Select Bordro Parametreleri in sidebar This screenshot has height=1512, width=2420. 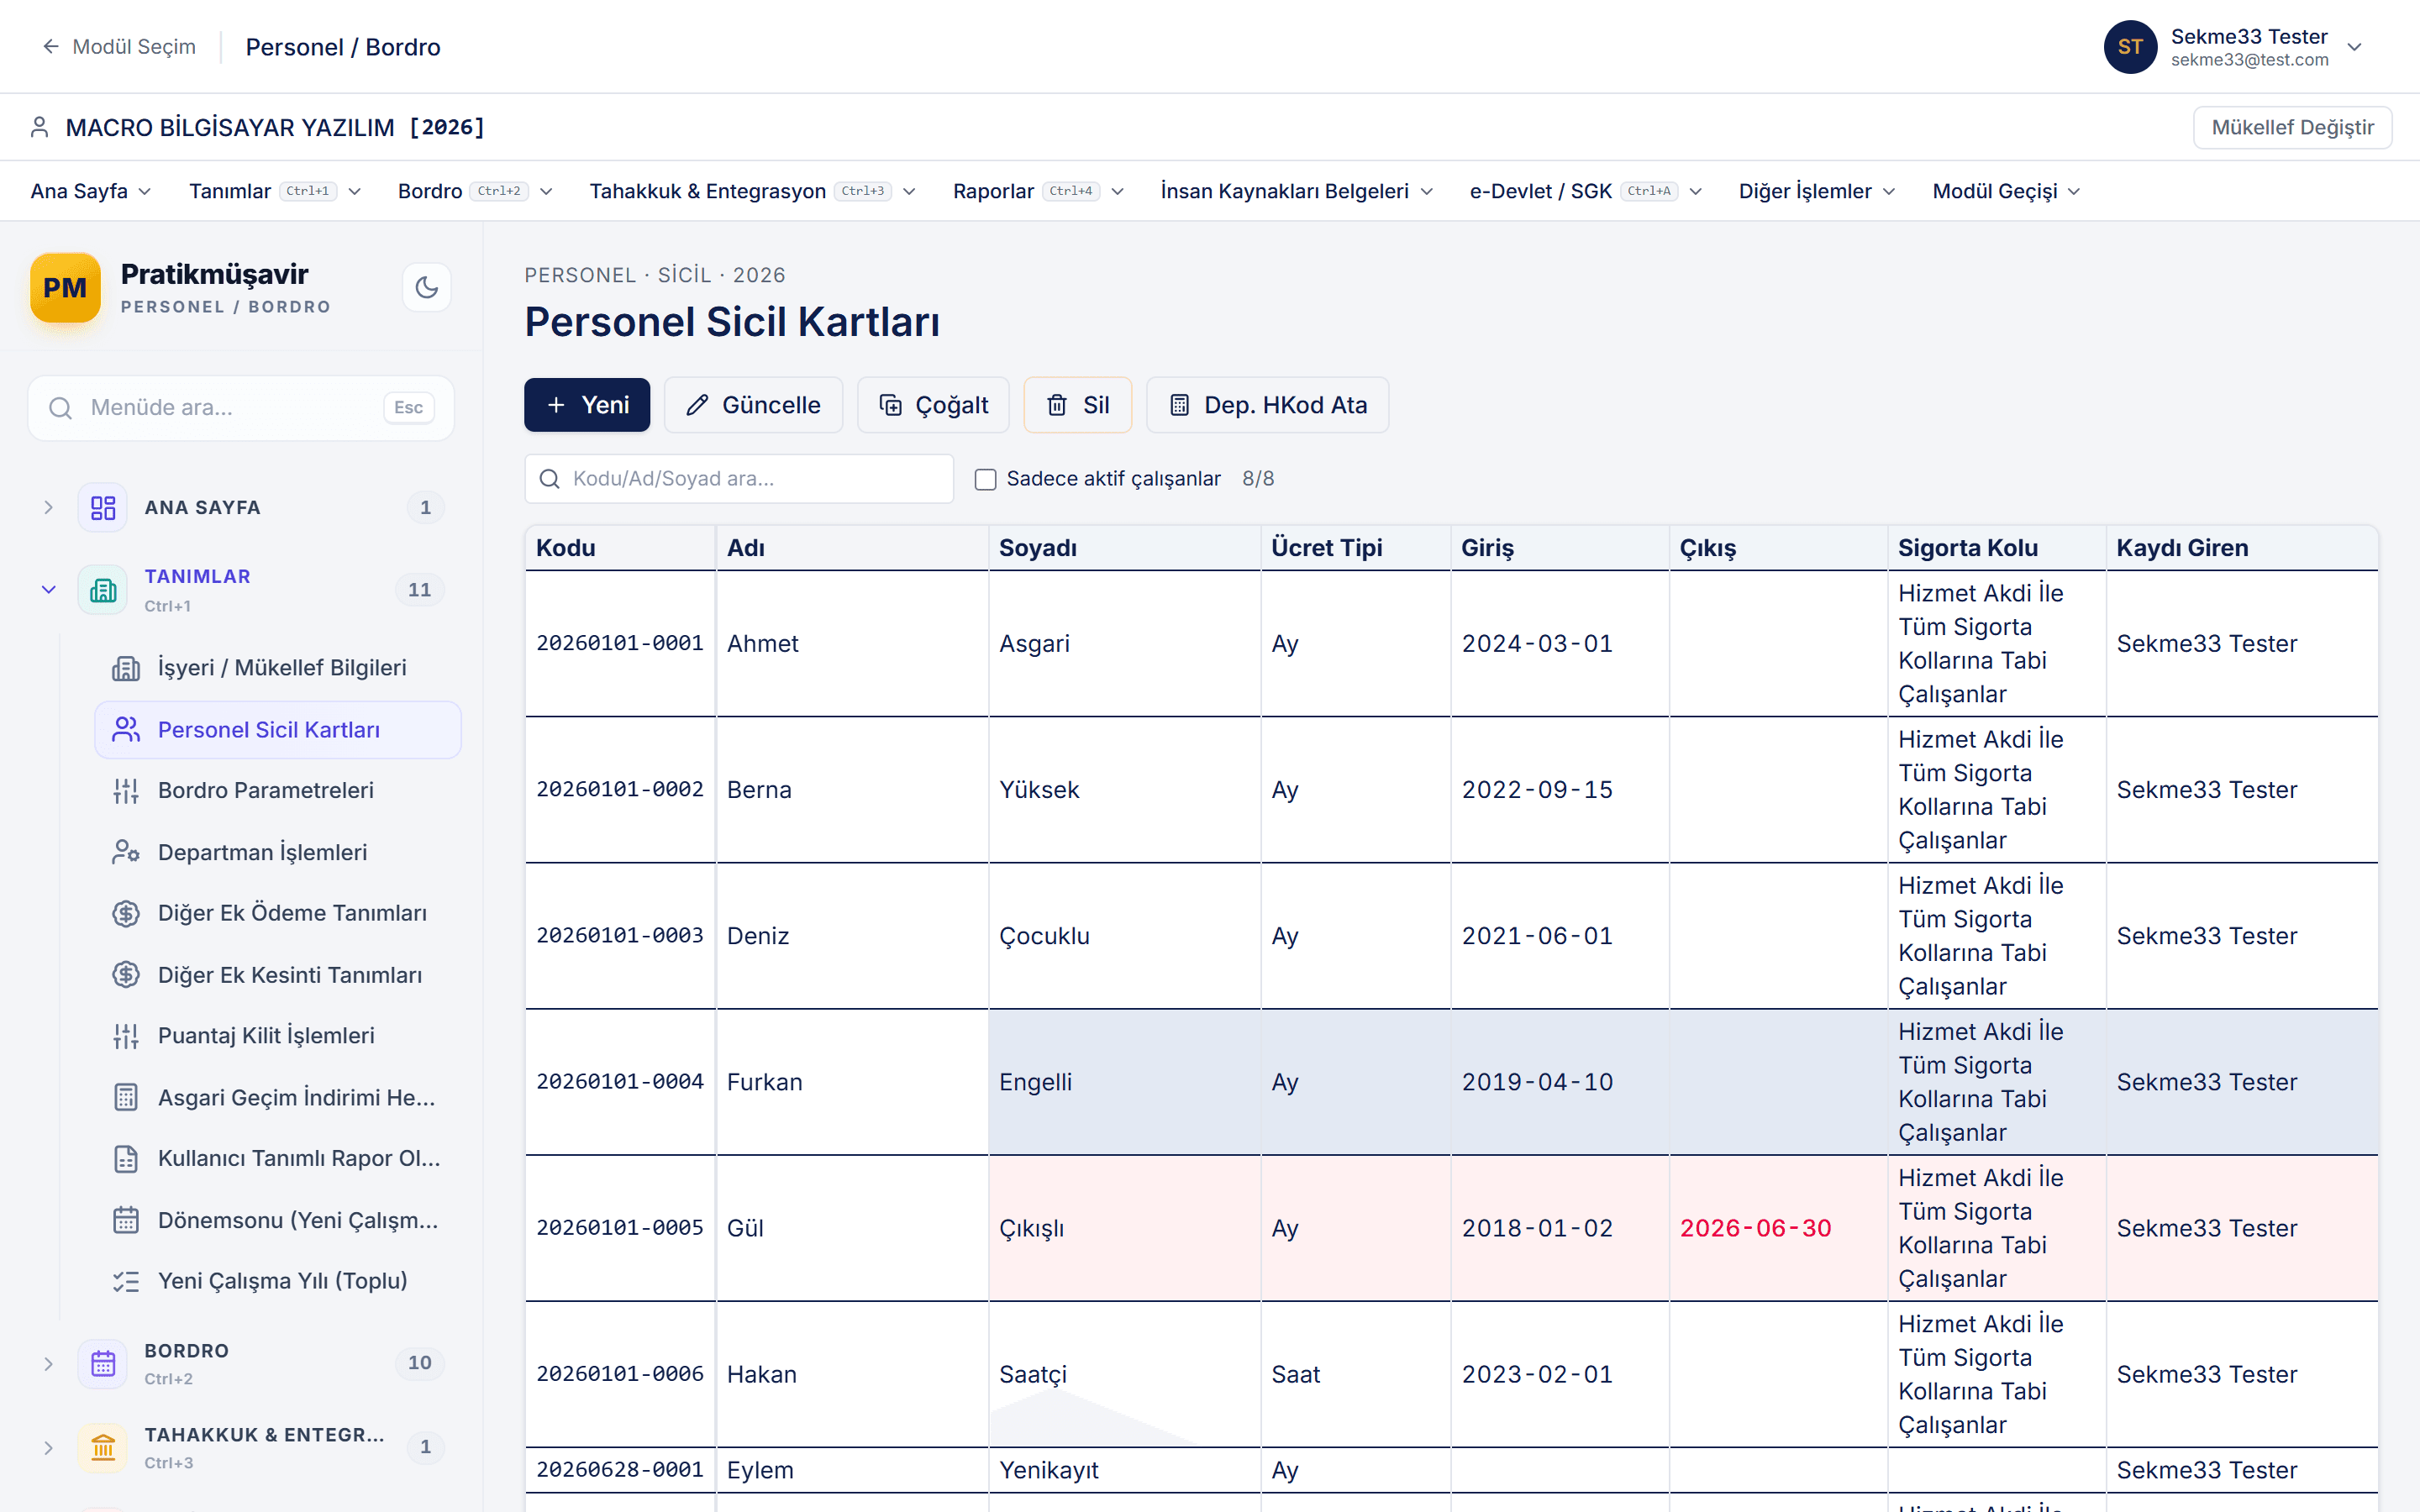point(278,791)
